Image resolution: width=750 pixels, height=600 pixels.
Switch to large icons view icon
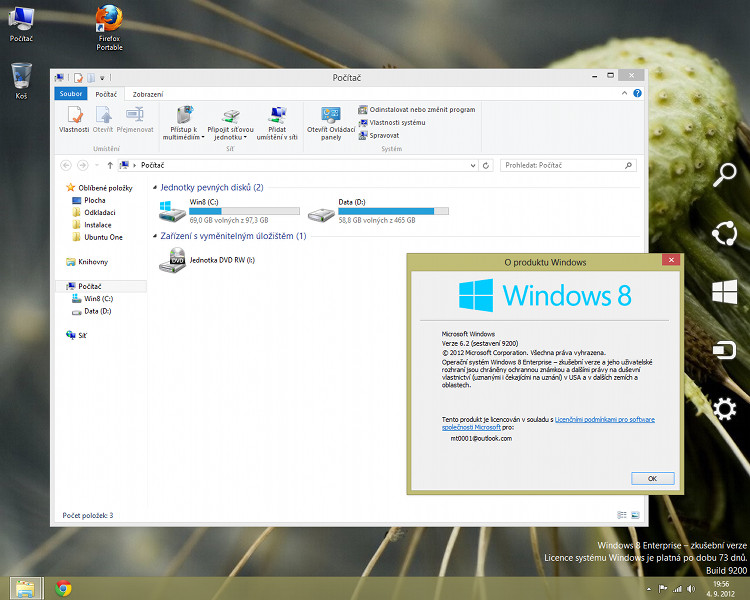635,515
